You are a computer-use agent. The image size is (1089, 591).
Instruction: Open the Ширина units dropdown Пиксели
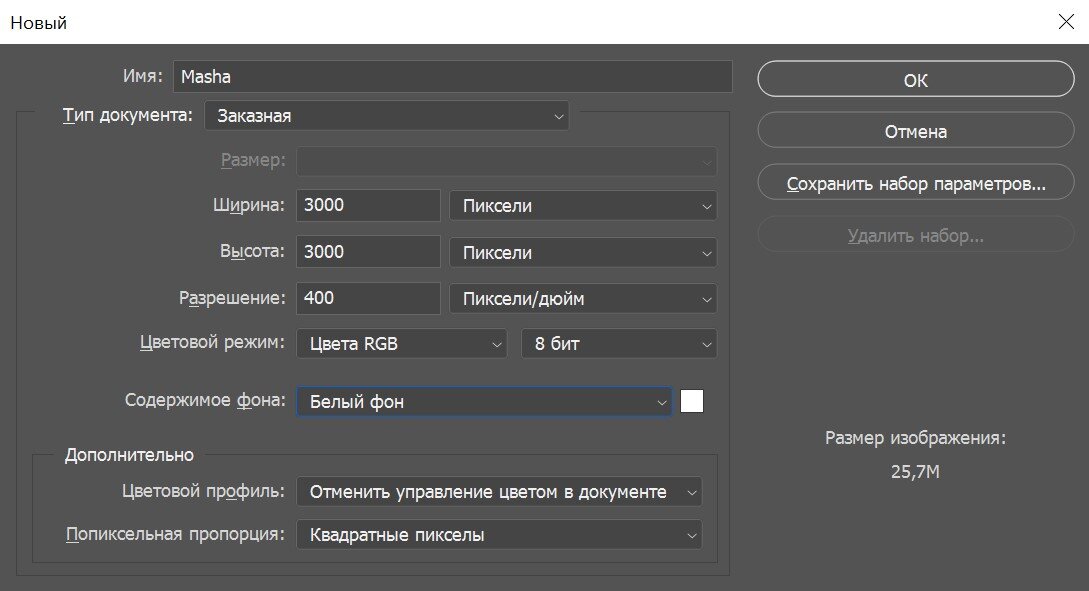pos(583,206)
